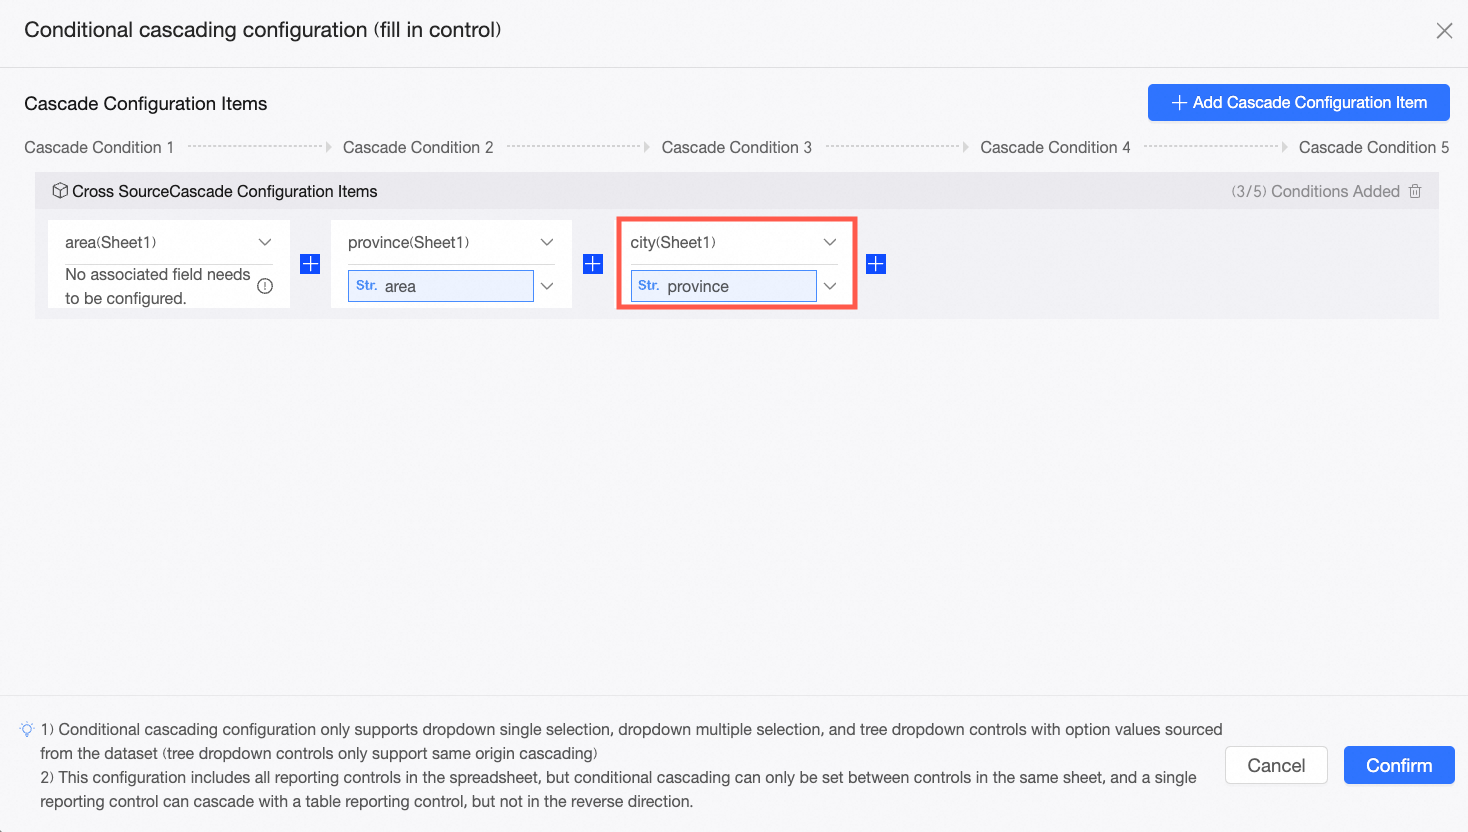This screenshot has width=1468, height=832.
Task: Click the plus icon after area(Sheet1) card
Action: point(310,264)
